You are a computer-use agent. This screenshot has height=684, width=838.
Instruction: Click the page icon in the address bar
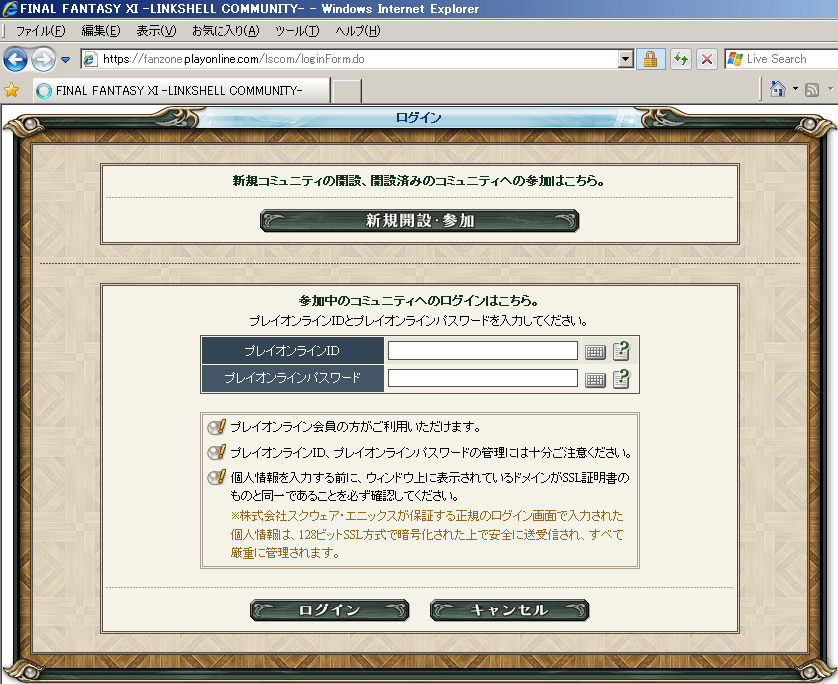90,59
